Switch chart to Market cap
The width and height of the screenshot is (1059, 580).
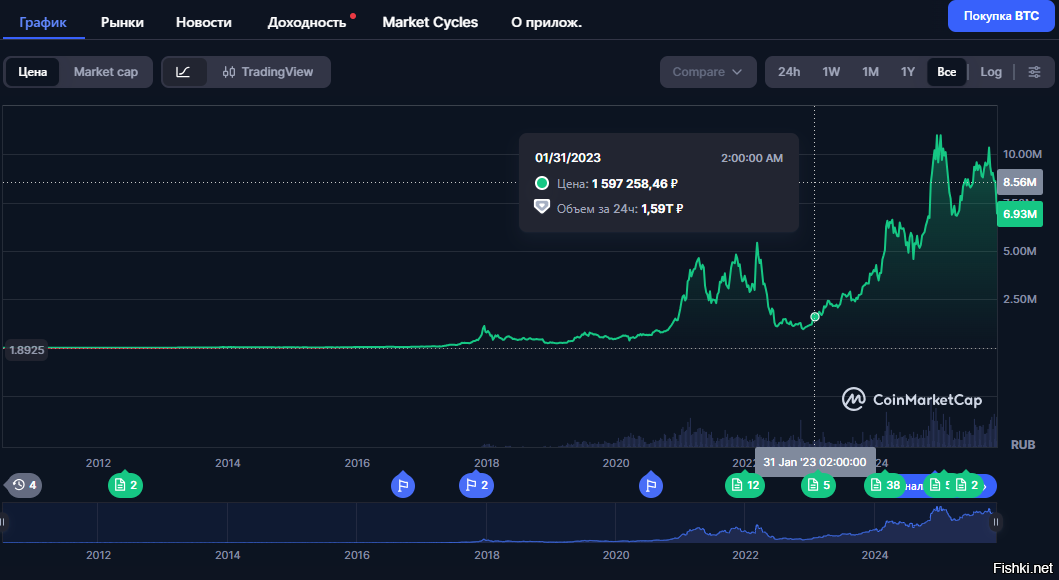pyautogui.click(x=105, y=72)
